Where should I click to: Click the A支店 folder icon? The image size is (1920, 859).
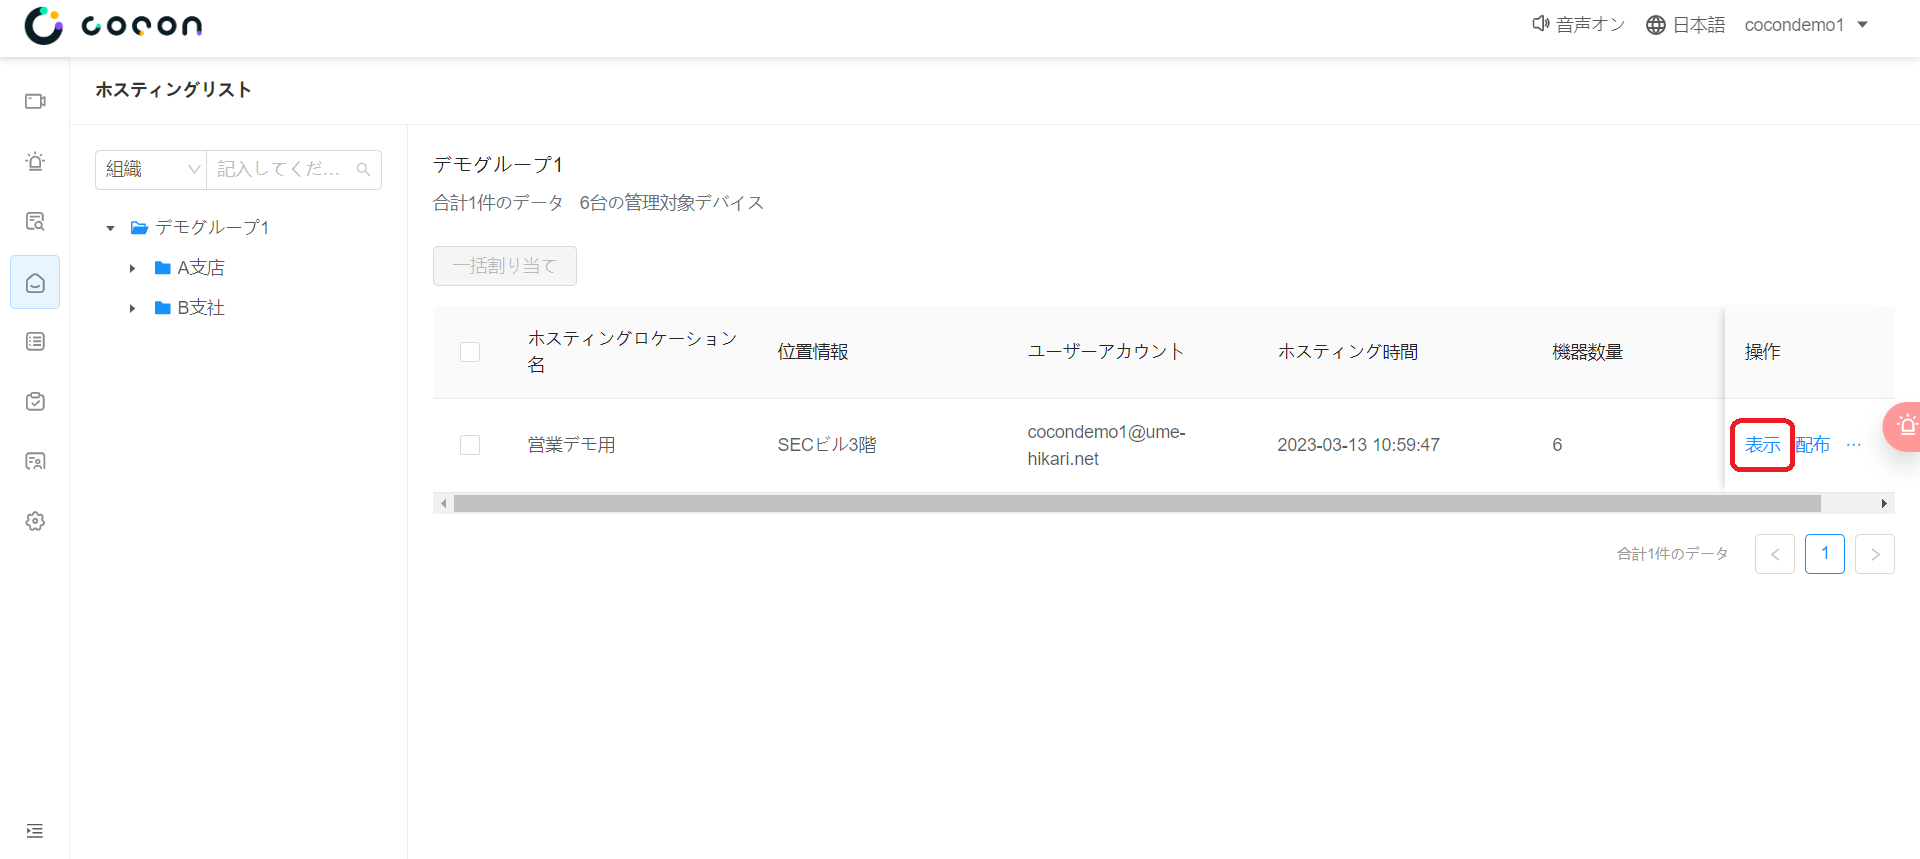[x=163, y=268]
